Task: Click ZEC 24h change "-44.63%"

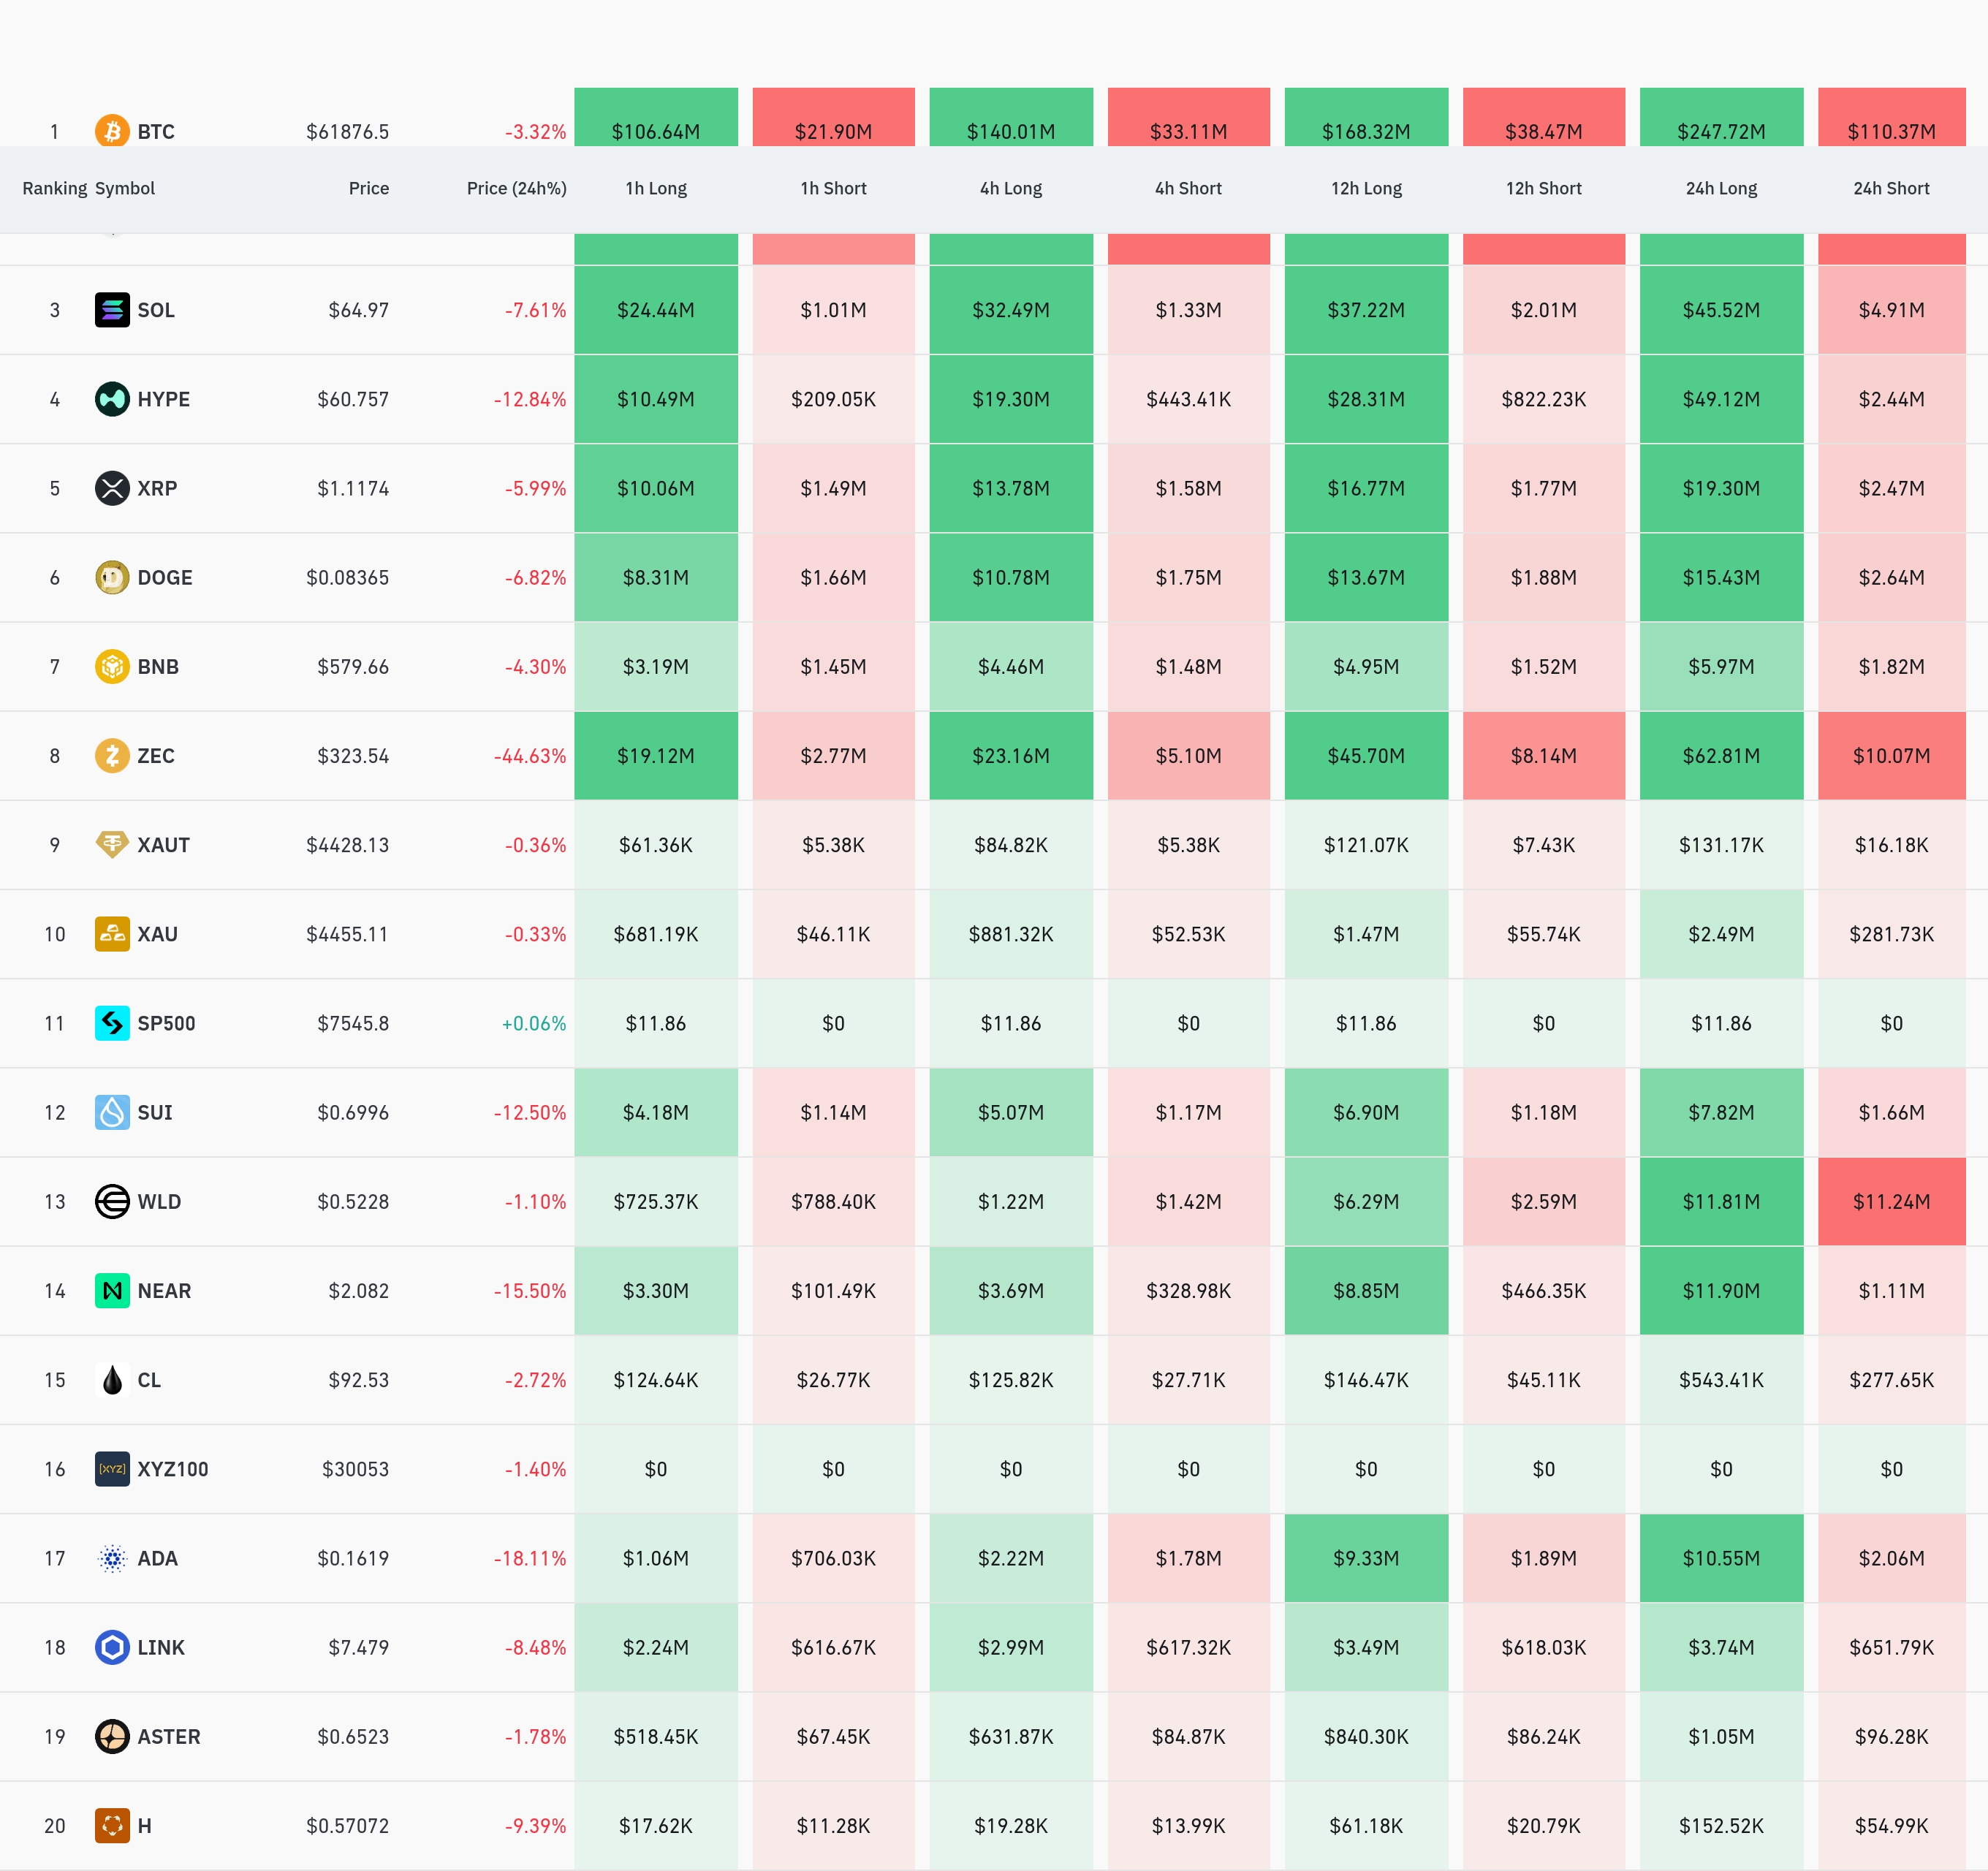Action: 530,755
